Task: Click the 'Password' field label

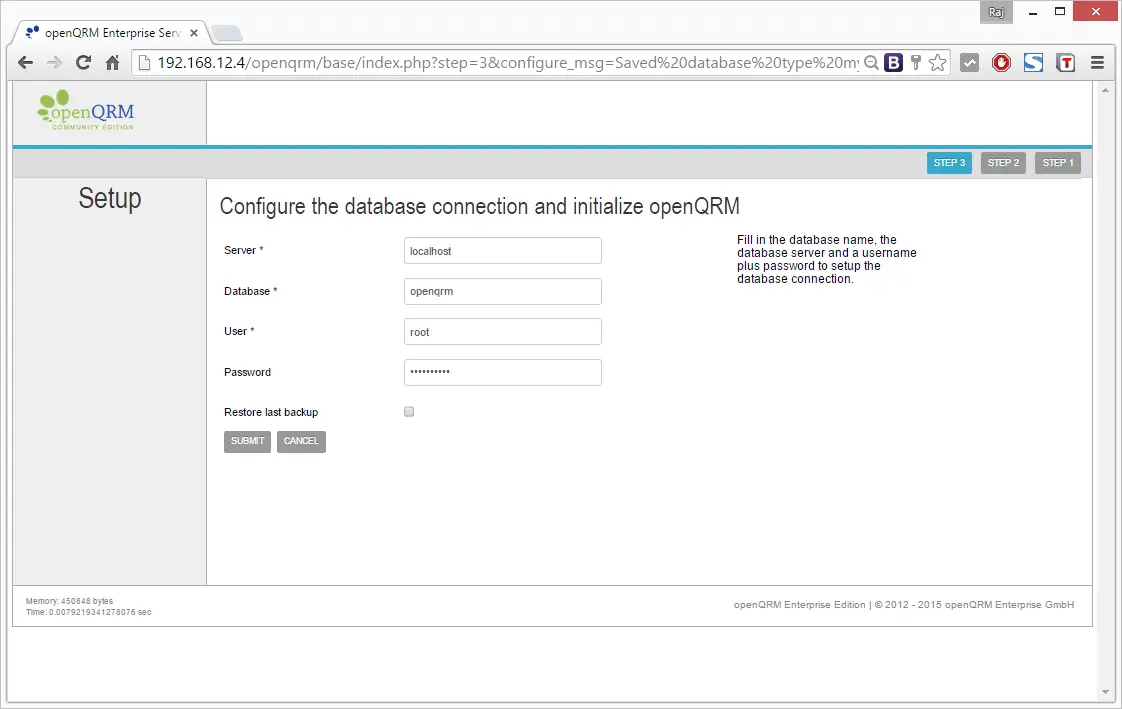Action: (247, 372)
